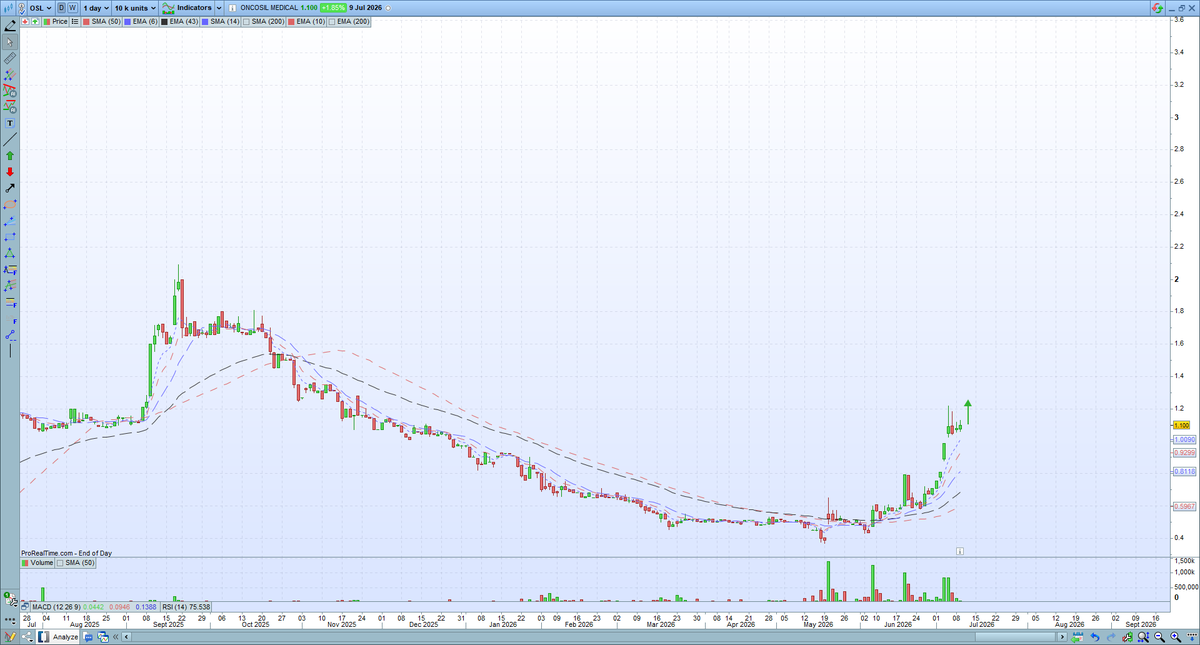Viewport: 1200px width, 645px height.
Task: Enable the SMA (200) indicator
Action: pyautogui.click(x=263, y=21)
